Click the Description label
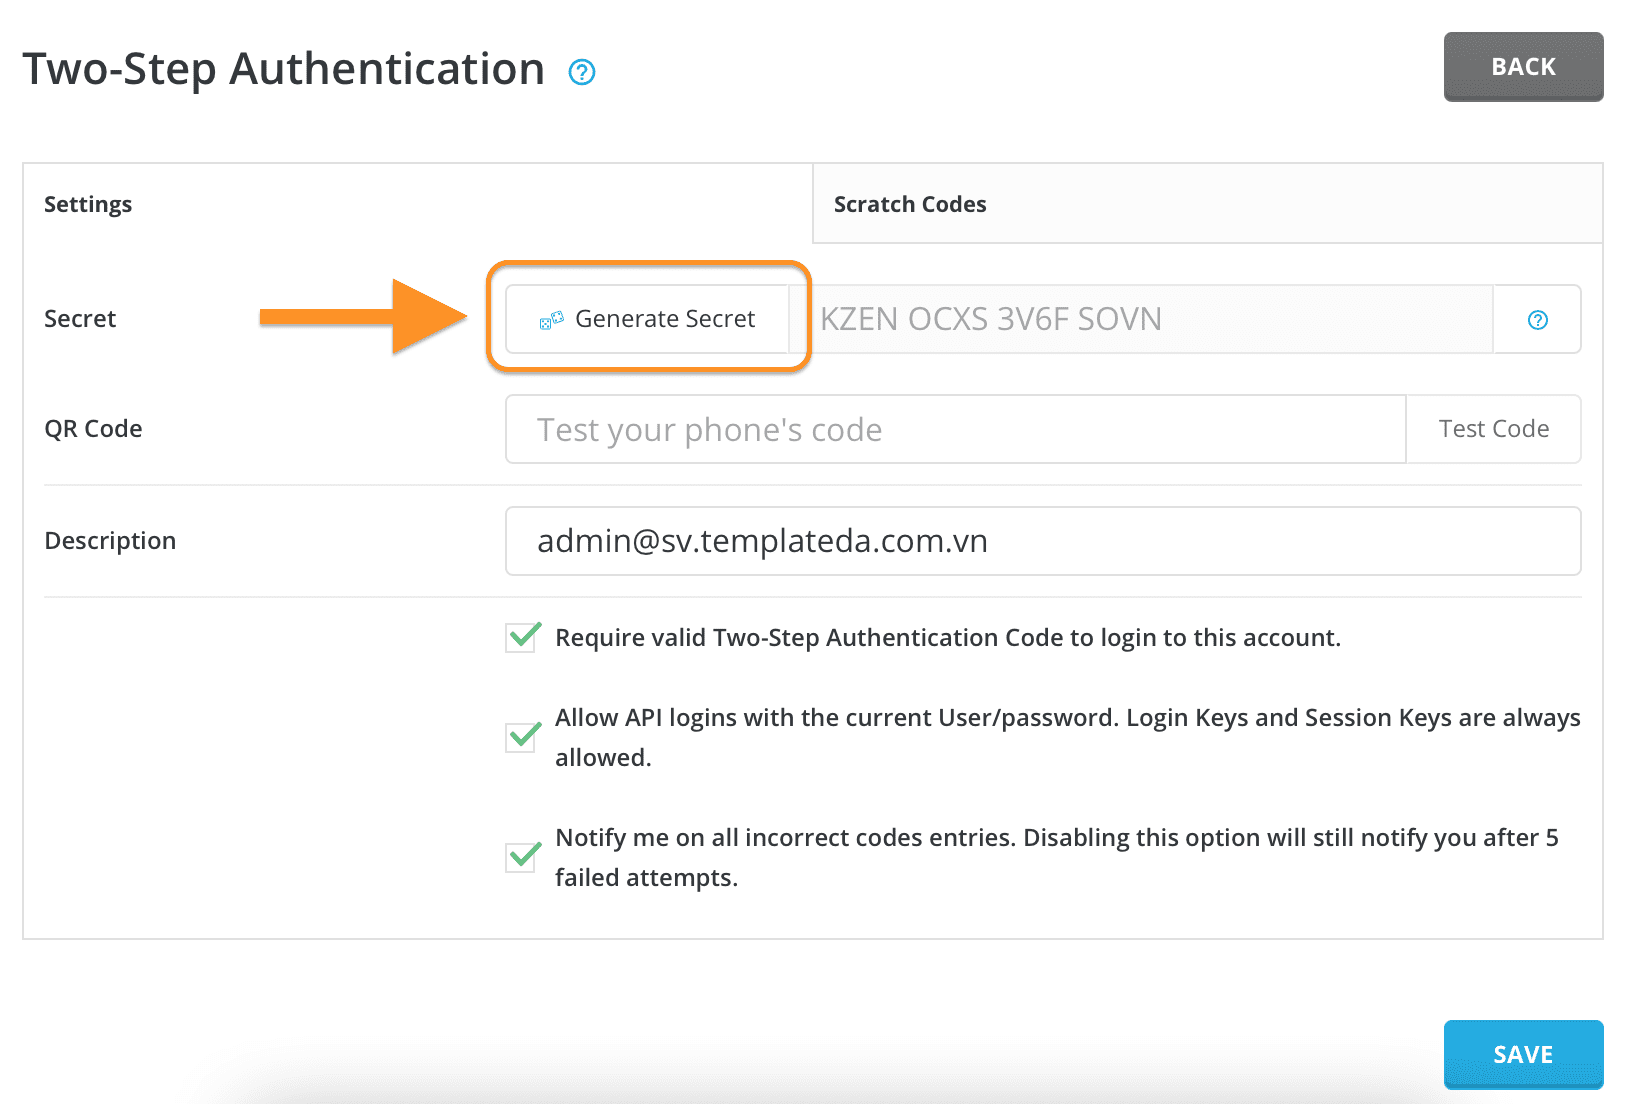1628x1104 pixels. tap(110, 540)
